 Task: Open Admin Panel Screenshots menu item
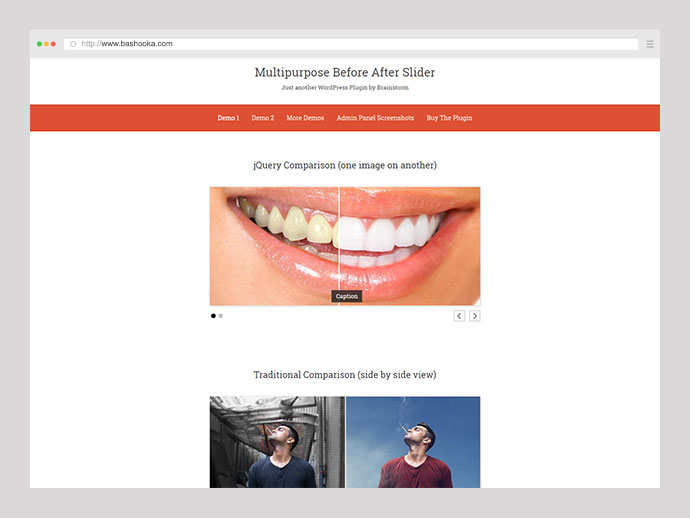(375, 118)
